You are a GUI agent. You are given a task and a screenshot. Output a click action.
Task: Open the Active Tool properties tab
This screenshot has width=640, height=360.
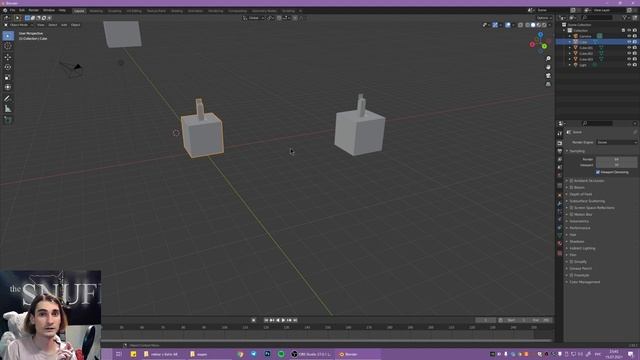coord(560,133)
